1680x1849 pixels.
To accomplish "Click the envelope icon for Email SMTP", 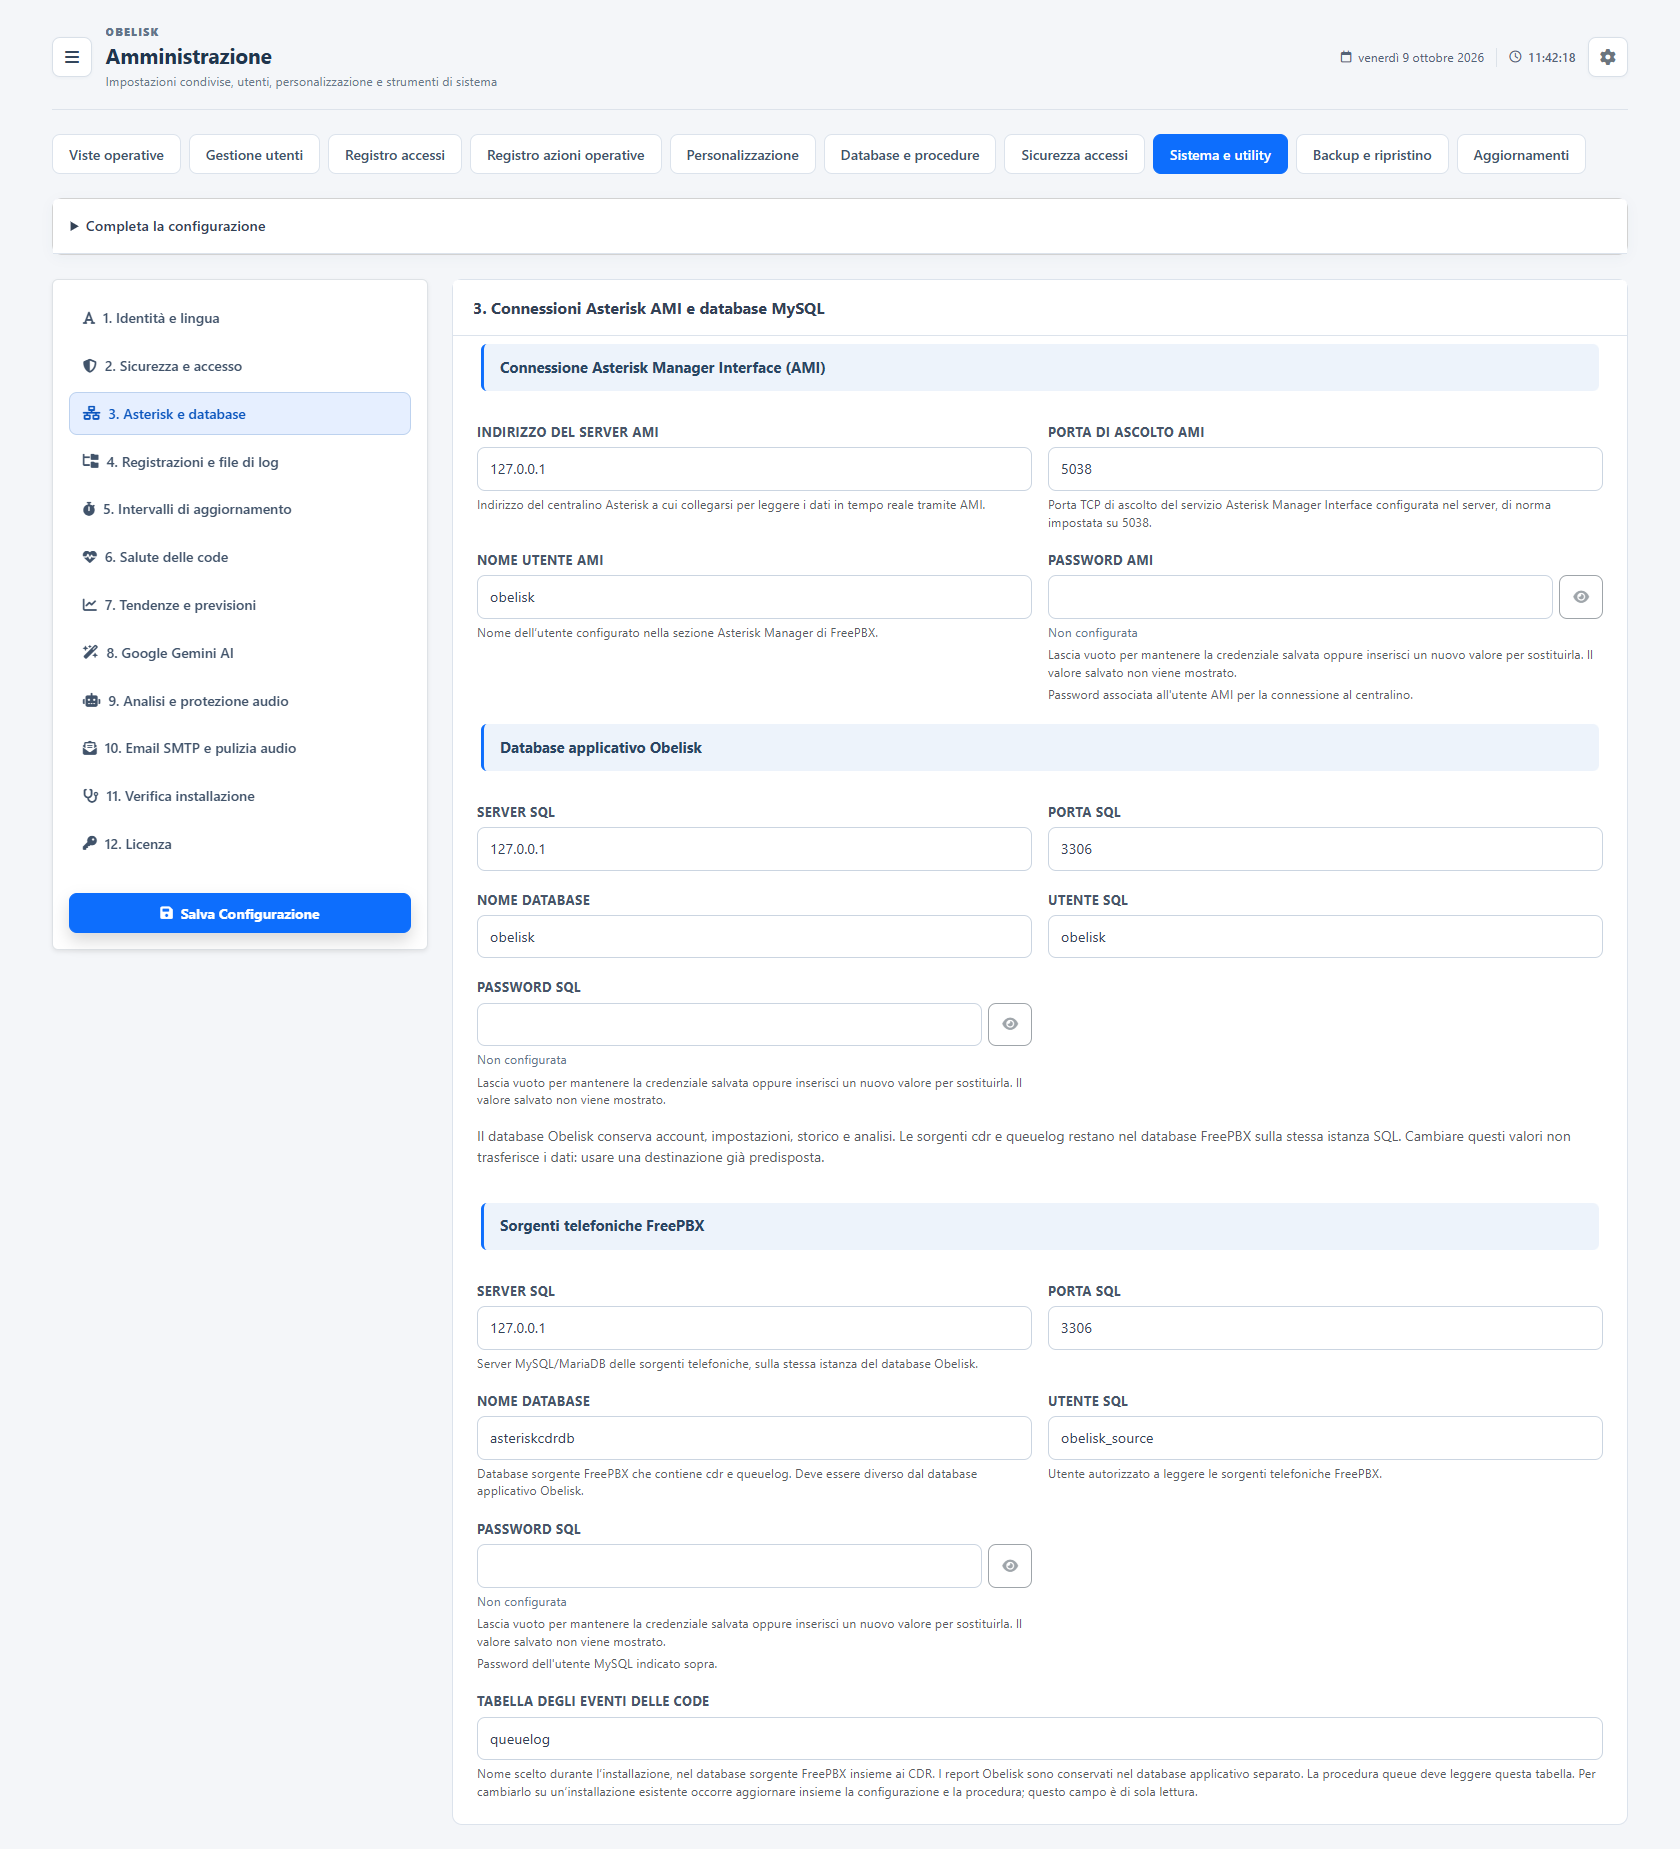I will point(90,748).
